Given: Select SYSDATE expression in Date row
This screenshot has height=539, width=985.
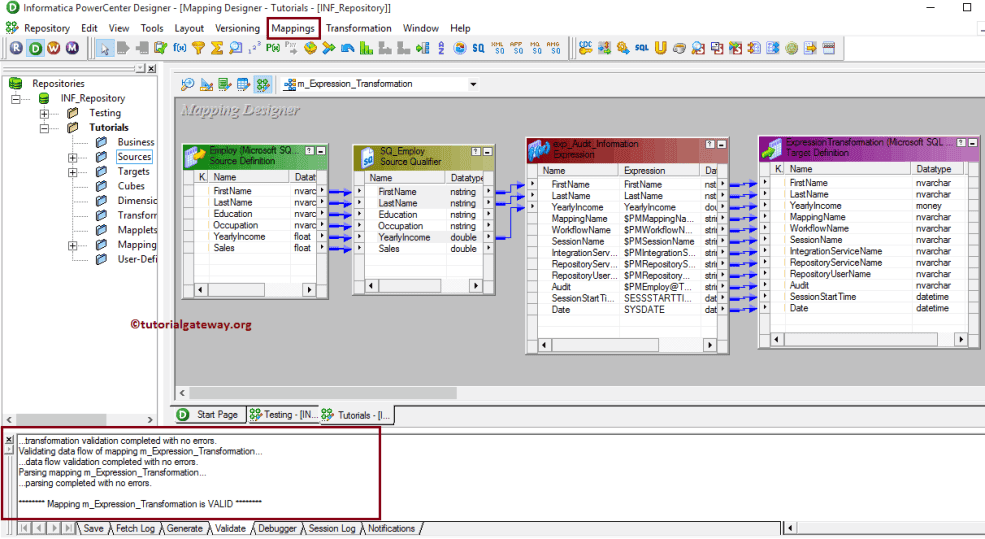Looking at the screenshot, I should click(644, 310).
